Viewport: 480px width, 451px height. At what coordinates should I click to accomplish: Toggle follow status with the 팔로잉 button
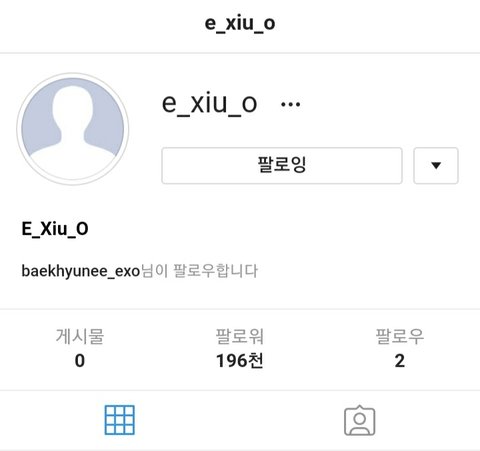[282, 165]
